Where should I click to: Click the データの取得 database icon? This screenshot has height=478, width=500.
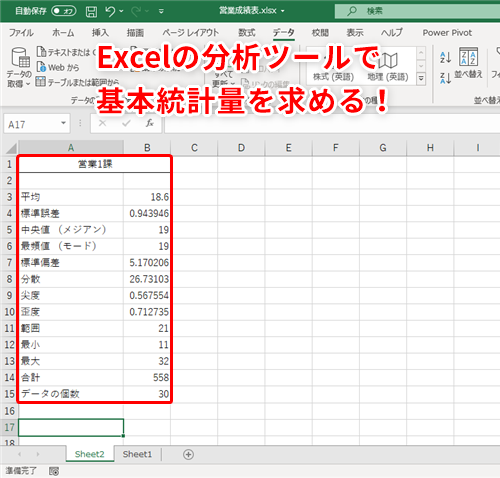tap(20, 57)
